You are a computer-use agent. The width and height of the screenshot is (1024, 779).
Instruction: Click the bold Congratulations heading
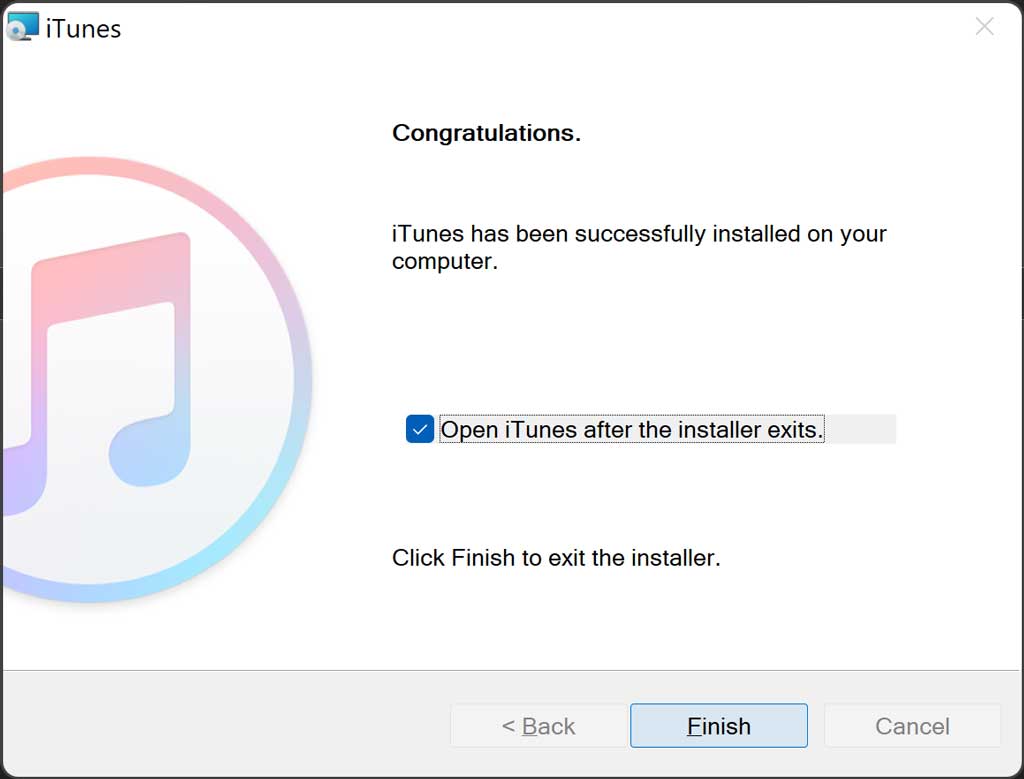pos(486,133)
